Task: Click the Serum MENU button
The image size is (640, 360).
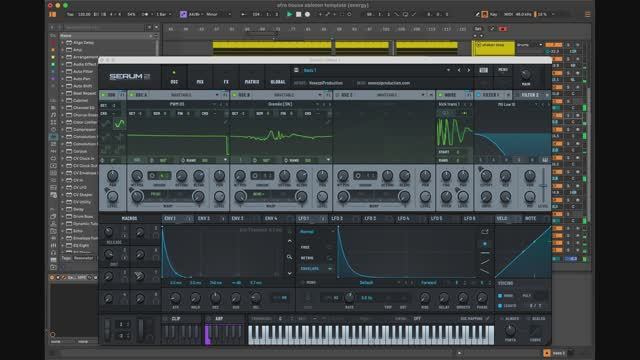Action: 503,70
